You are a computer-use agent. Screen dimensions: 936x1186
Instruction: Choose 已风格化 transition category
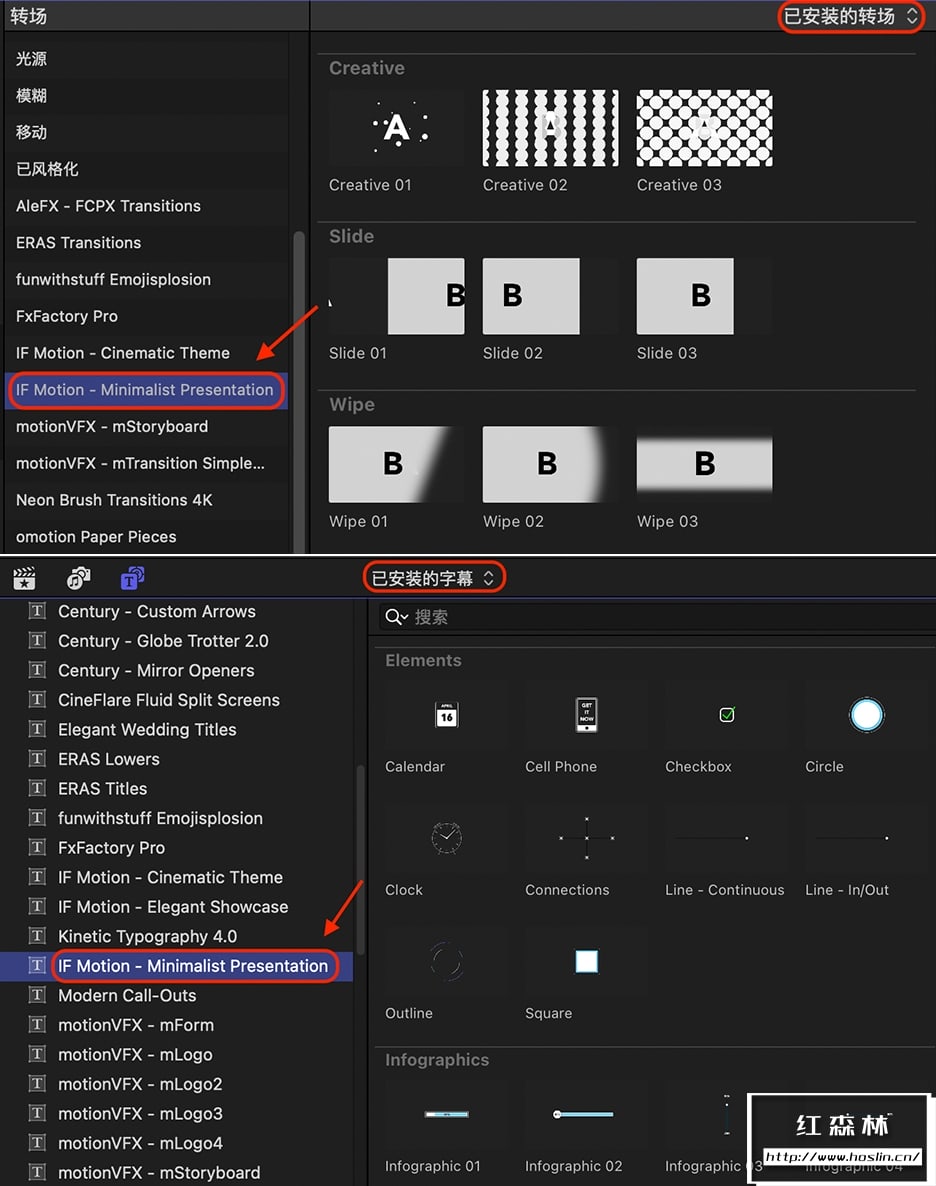pos(147,169)
